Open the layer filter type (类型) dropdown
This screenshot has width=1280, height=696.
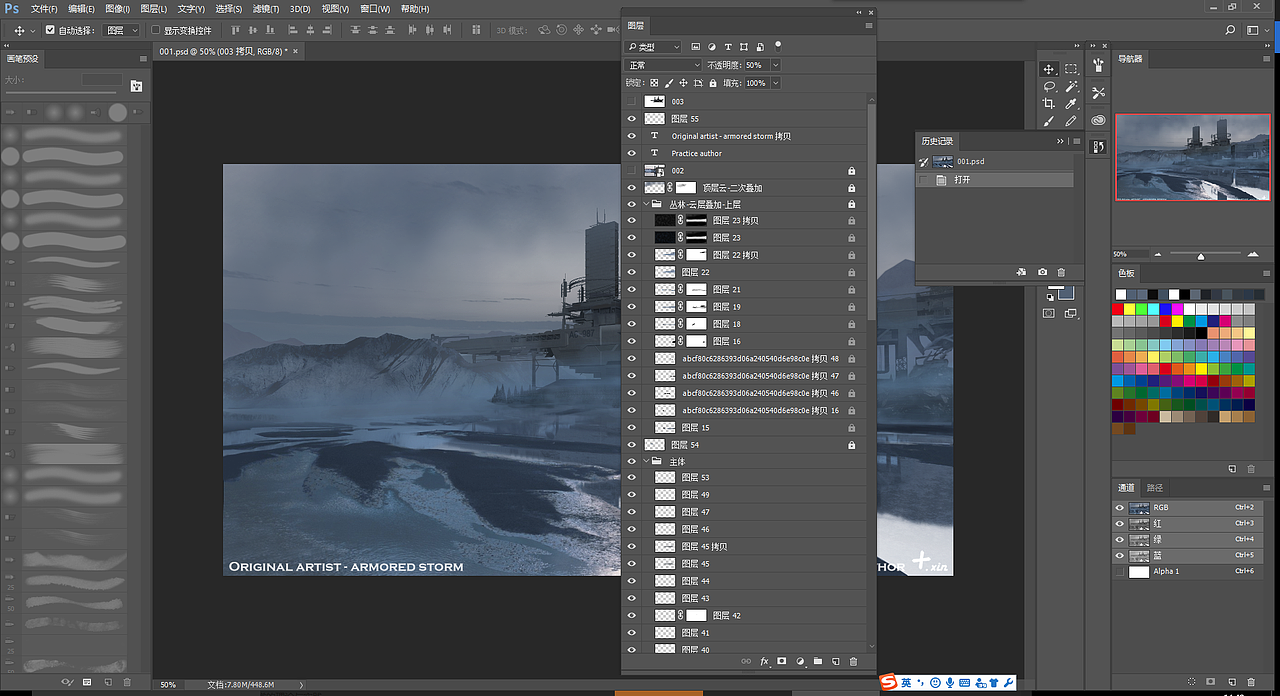point(653,47)
